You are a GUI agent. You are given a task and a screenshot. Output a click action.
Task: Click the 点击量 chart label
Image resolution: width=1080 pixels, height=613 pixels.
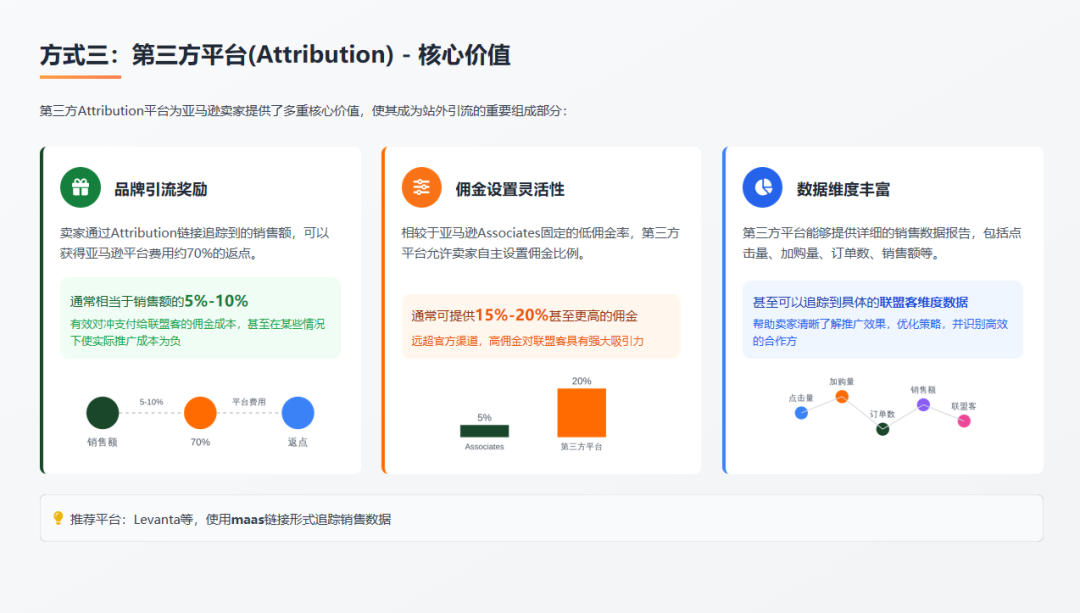tap(801, 398)
